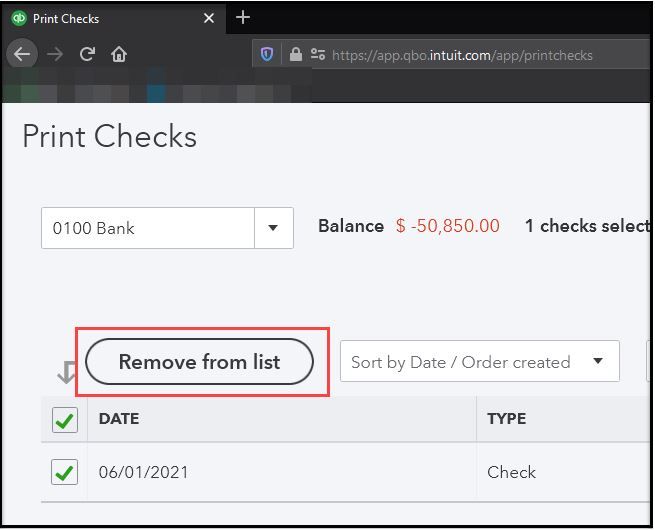Viewport: 655px width, 530px height.
Task: Select the Print Checks browser tab
Action: click(114, 18)
